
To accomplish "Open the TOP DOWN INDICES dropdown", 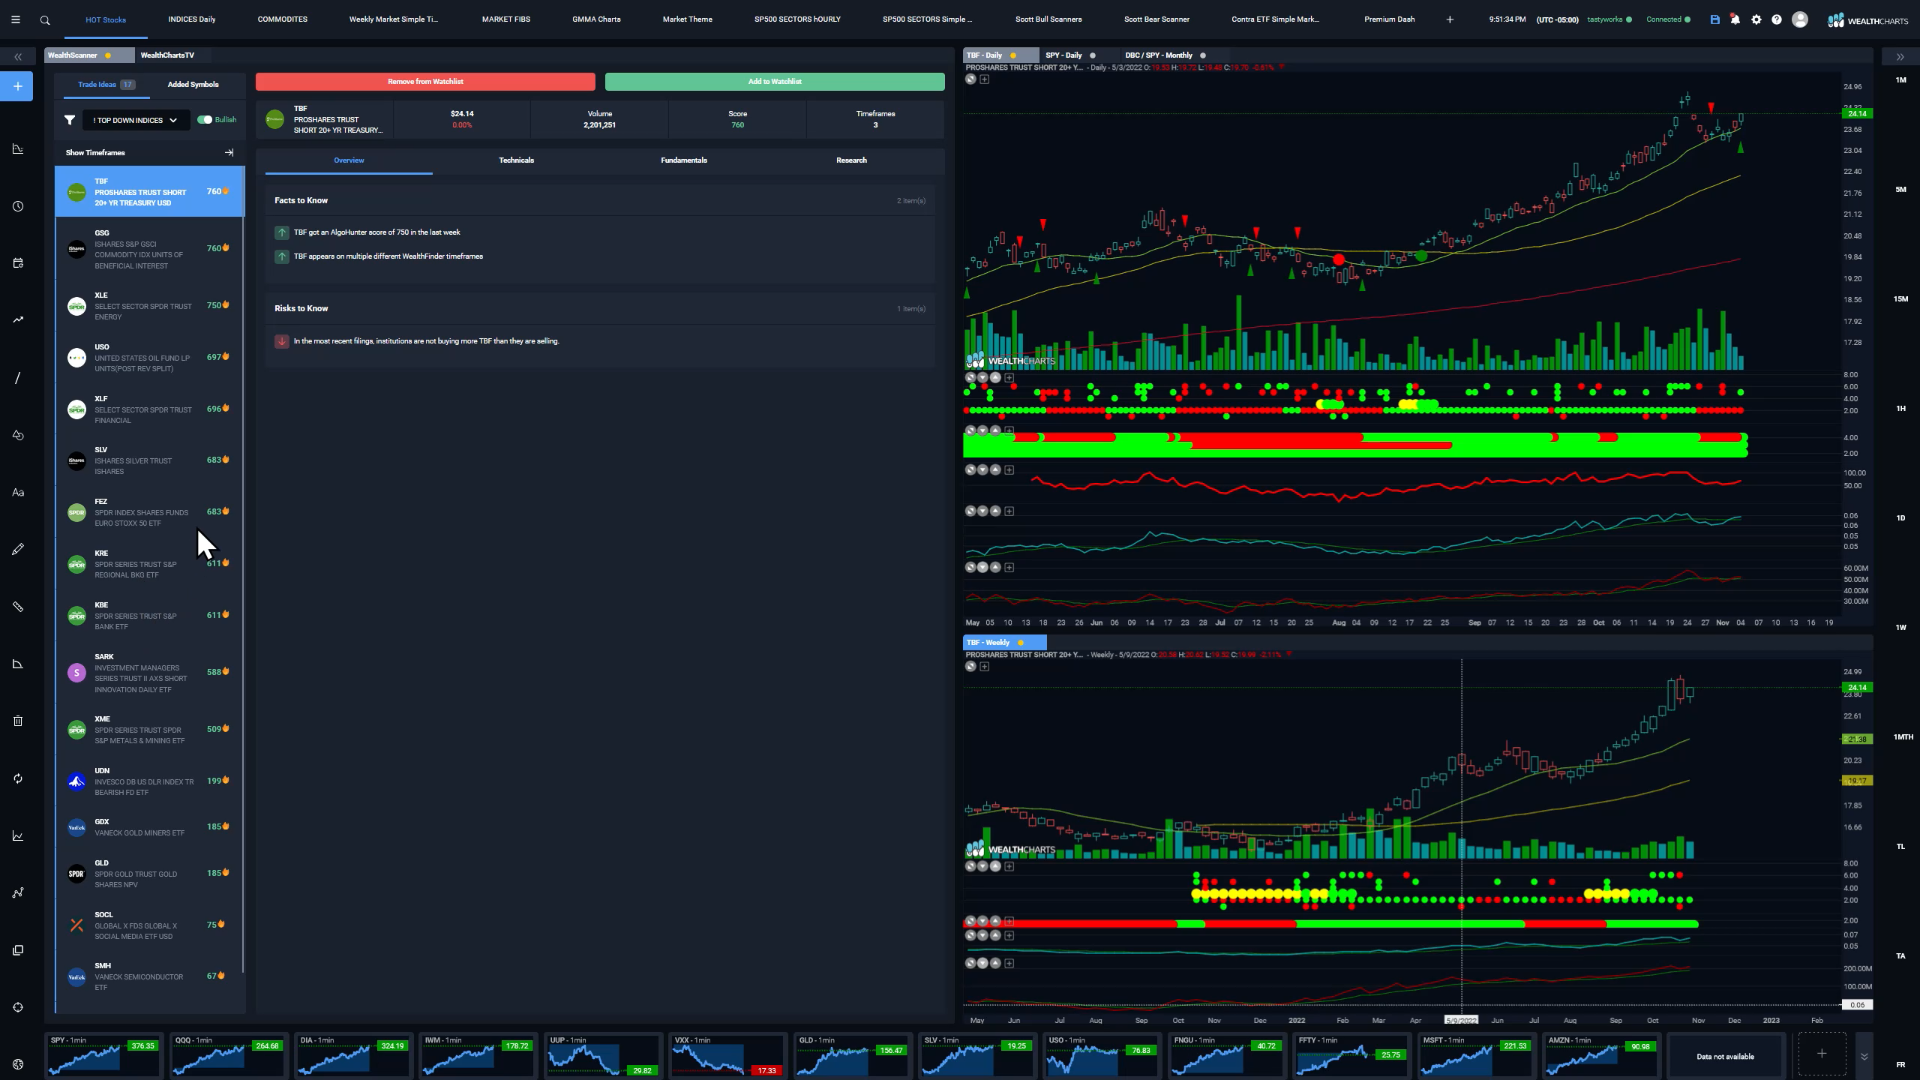I will tap(136, 120).
